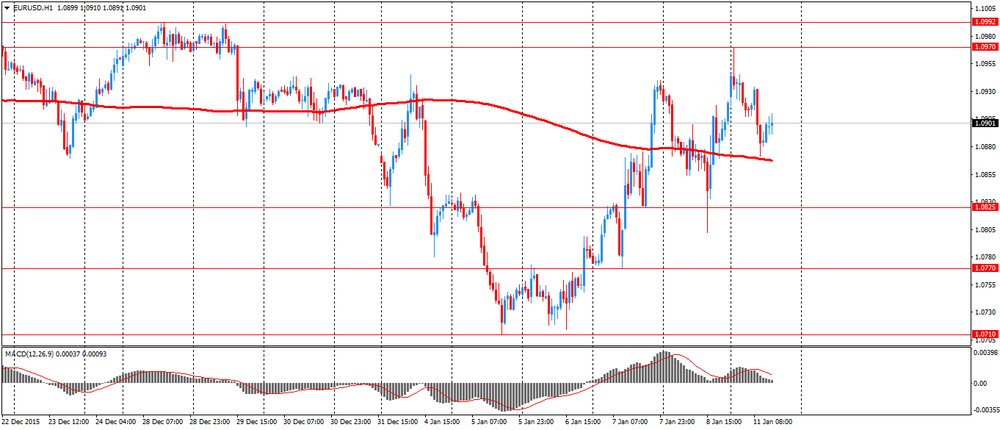
Task: Click the 28 Dec 23:00 time label
Action: pyautogui.click(x=212, y=422)
